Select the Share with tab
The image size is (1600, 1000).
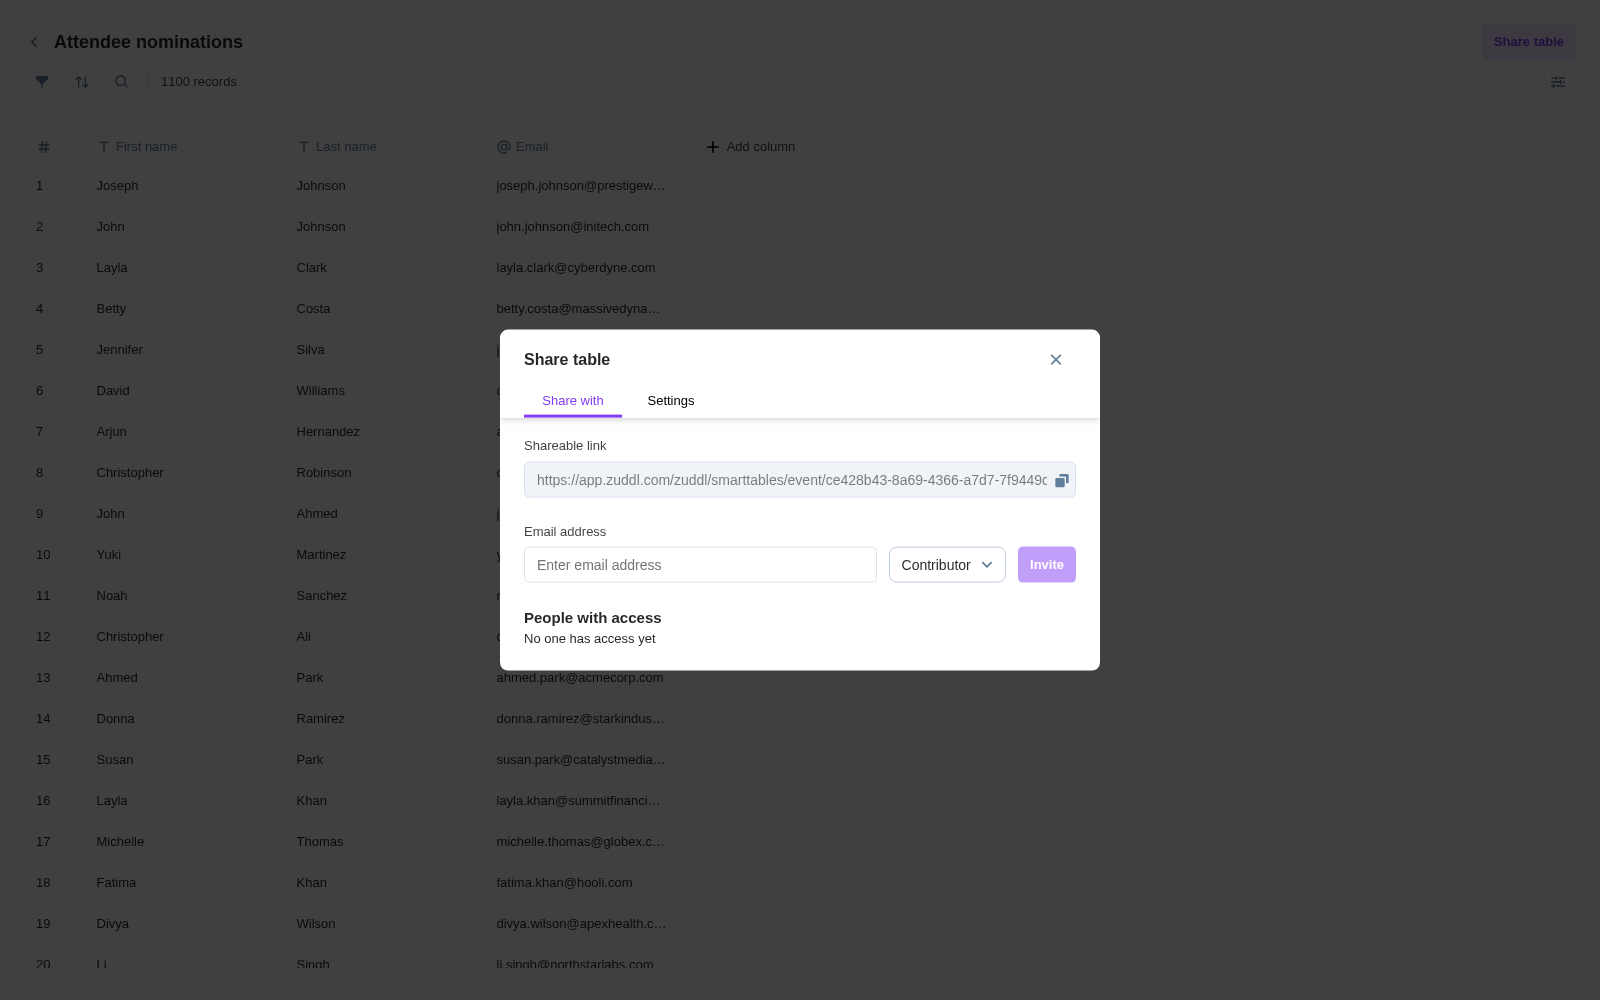tap(573, 401)
